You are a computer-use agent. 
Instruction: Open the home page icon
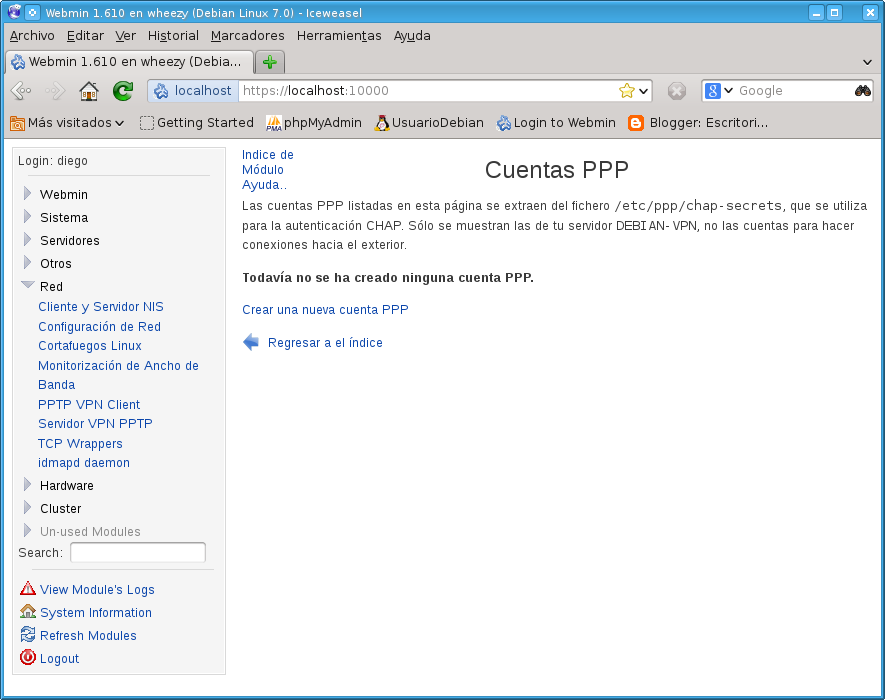pos(89,90)
